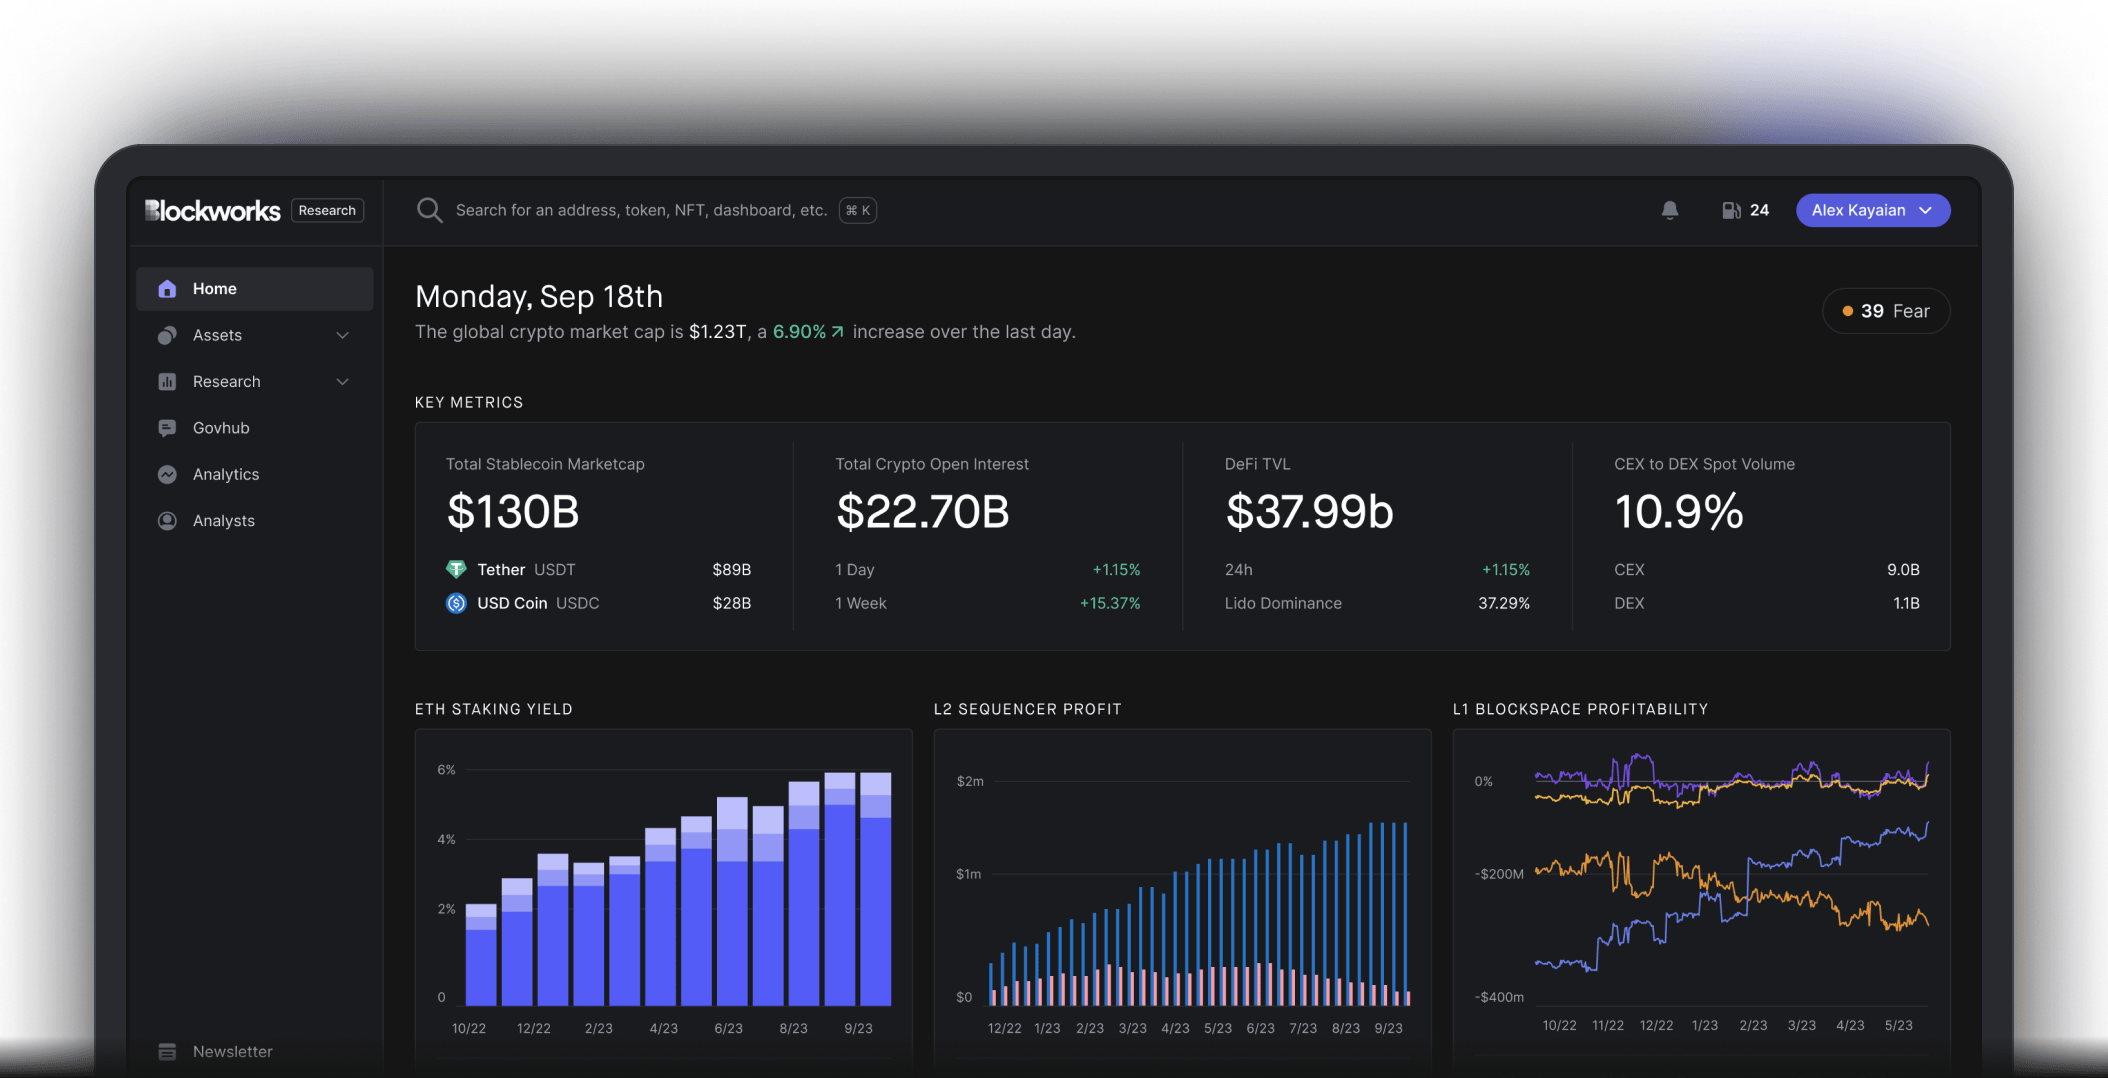Expand the Assets sidebar section
Screen dimensions: 2108x1078
click(x=342, y=335)
